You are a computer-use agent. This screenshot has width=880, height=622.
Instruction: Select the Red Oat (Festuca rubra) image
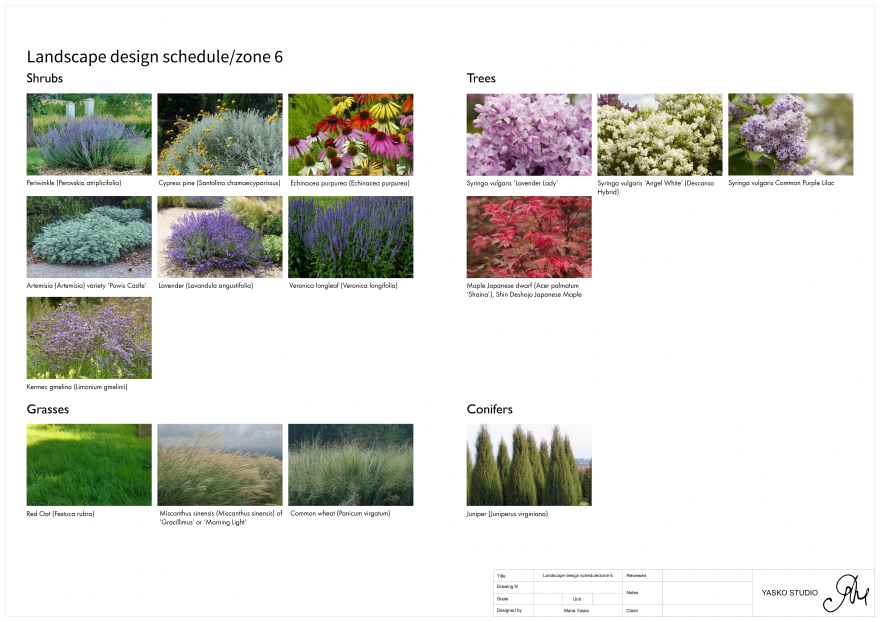tap(89, 465)
